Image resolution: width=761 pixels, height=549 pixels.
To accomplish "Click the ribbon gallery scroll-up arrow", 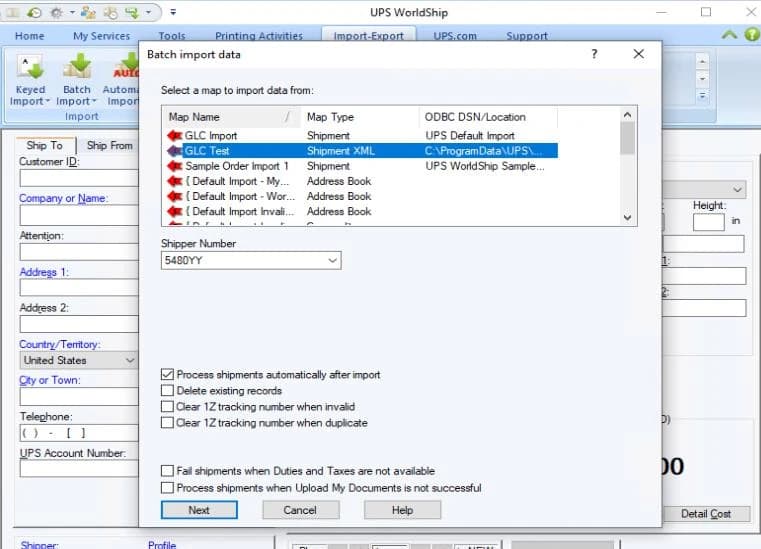I will coord(702,62).
